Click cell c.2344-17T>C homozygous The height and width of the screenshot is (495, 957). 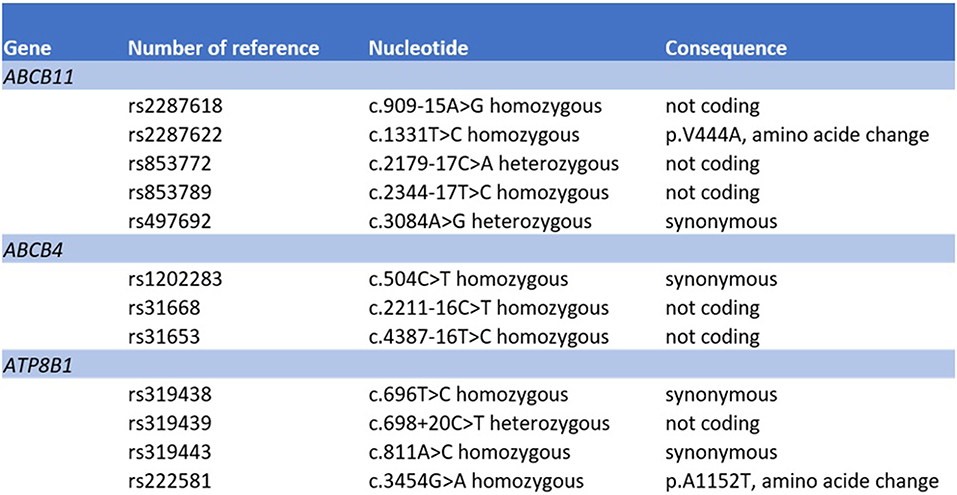[x=488, y=193]
